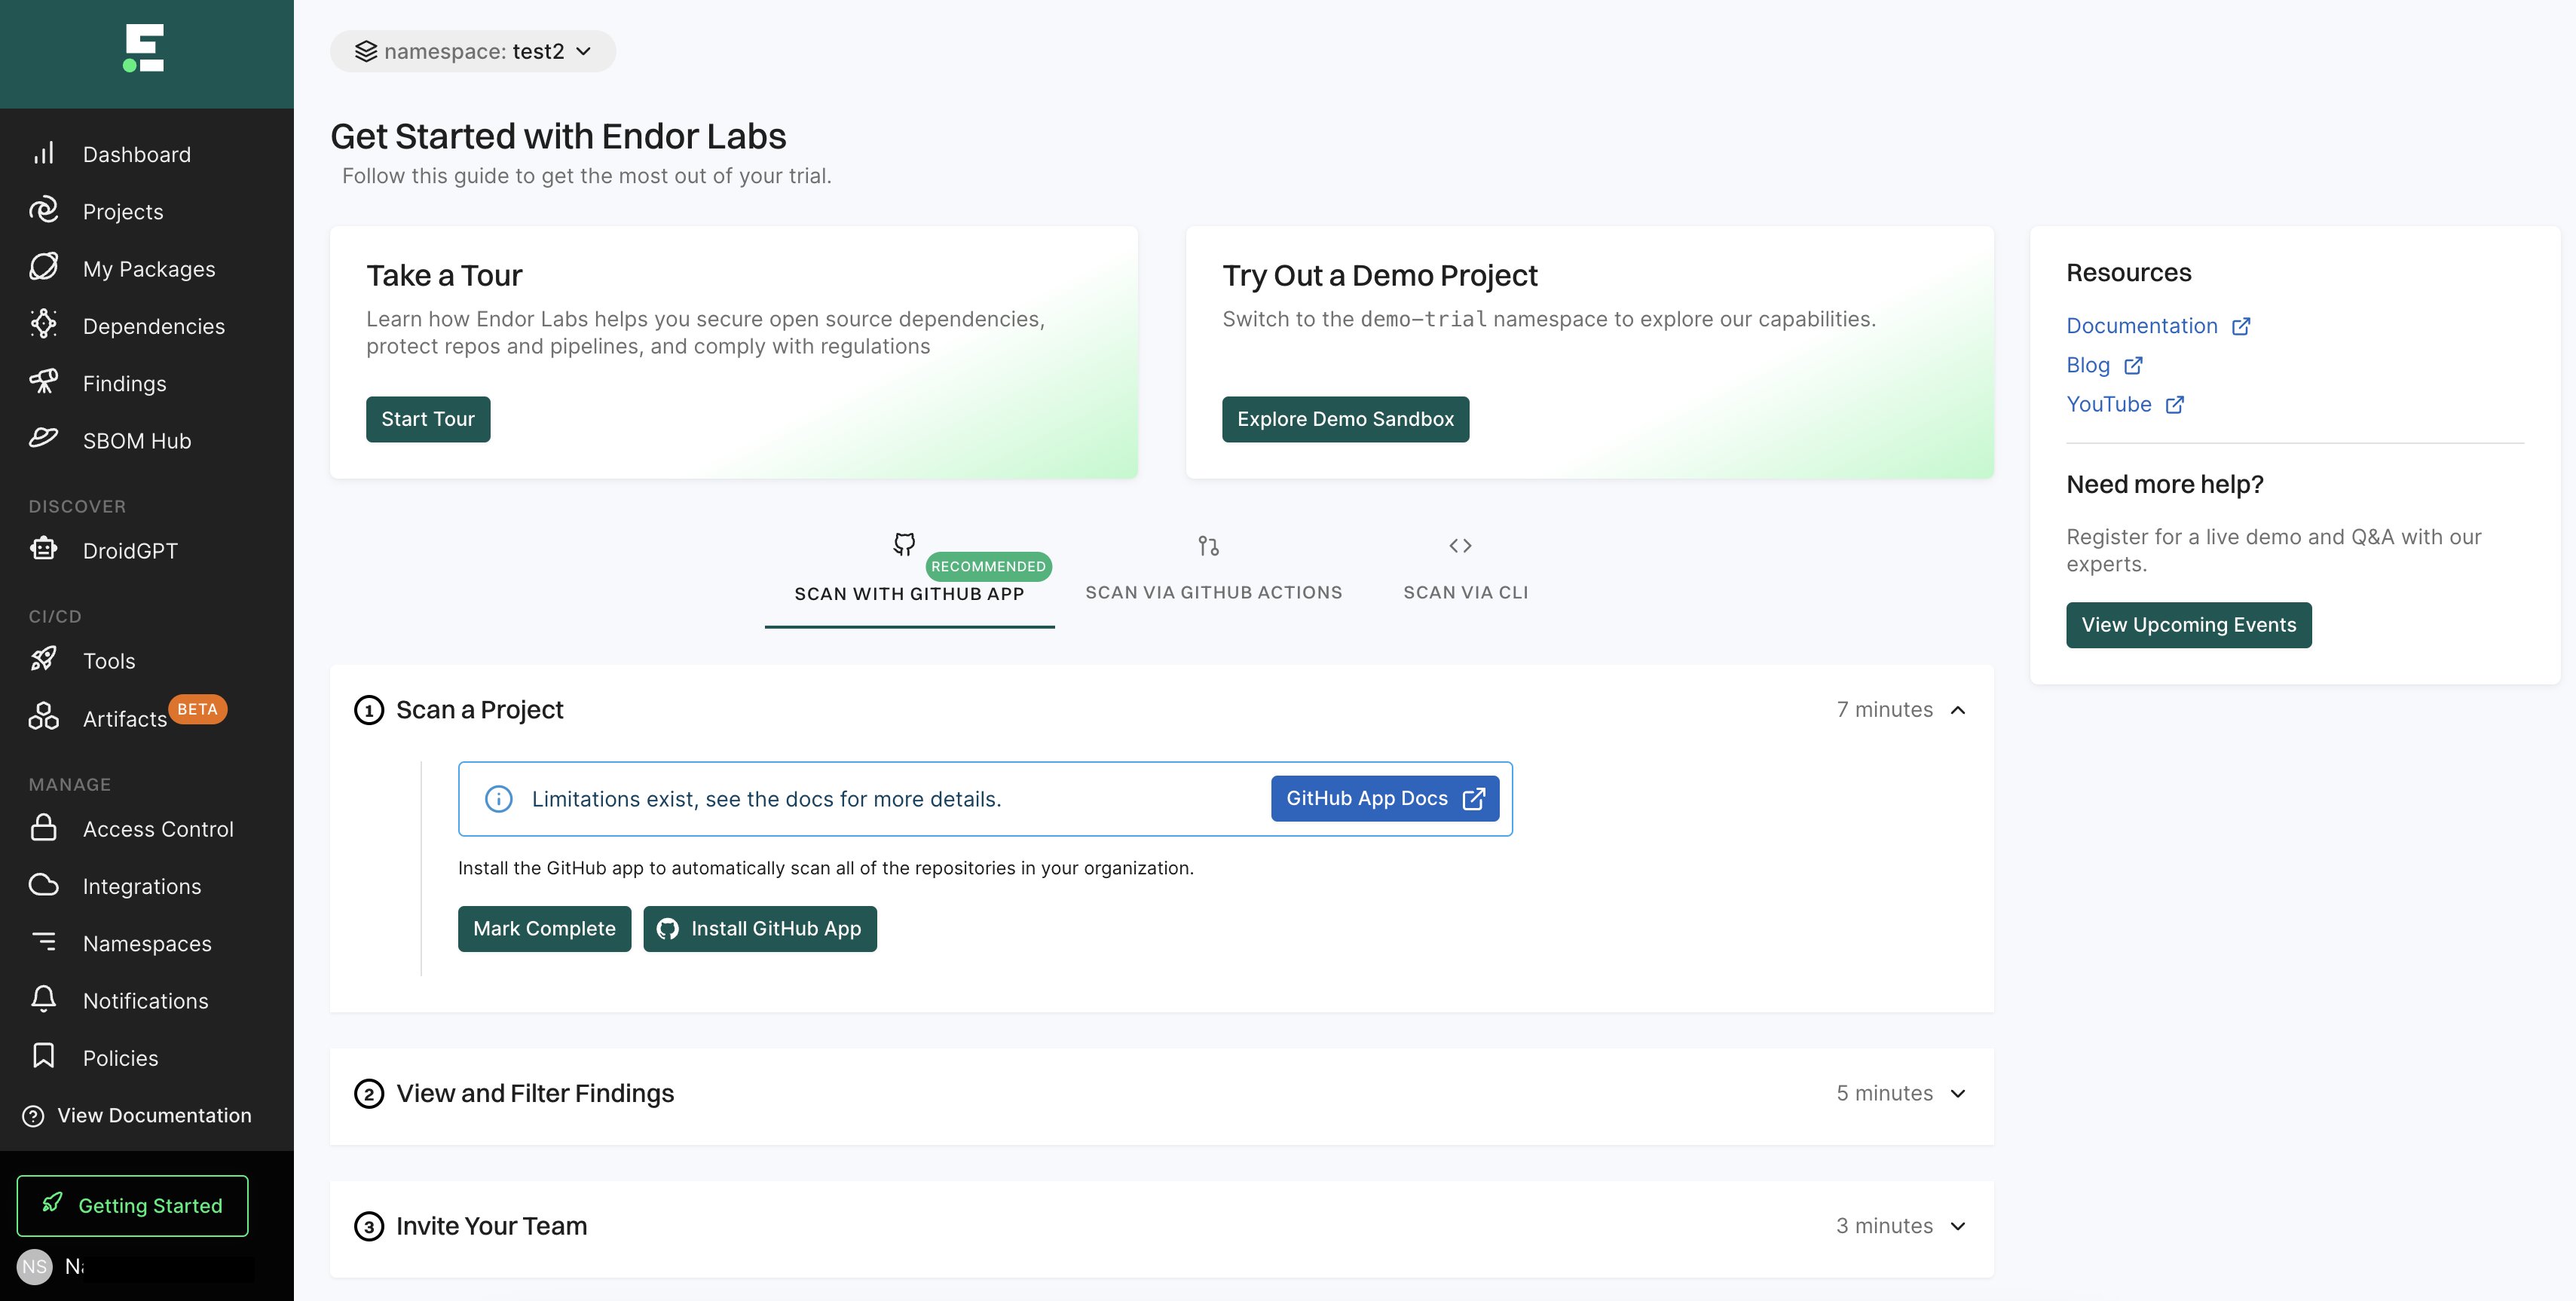2576x1301 pixels.
Task: Expand the View and Filter Findings section
Action: point(1957,1092)
